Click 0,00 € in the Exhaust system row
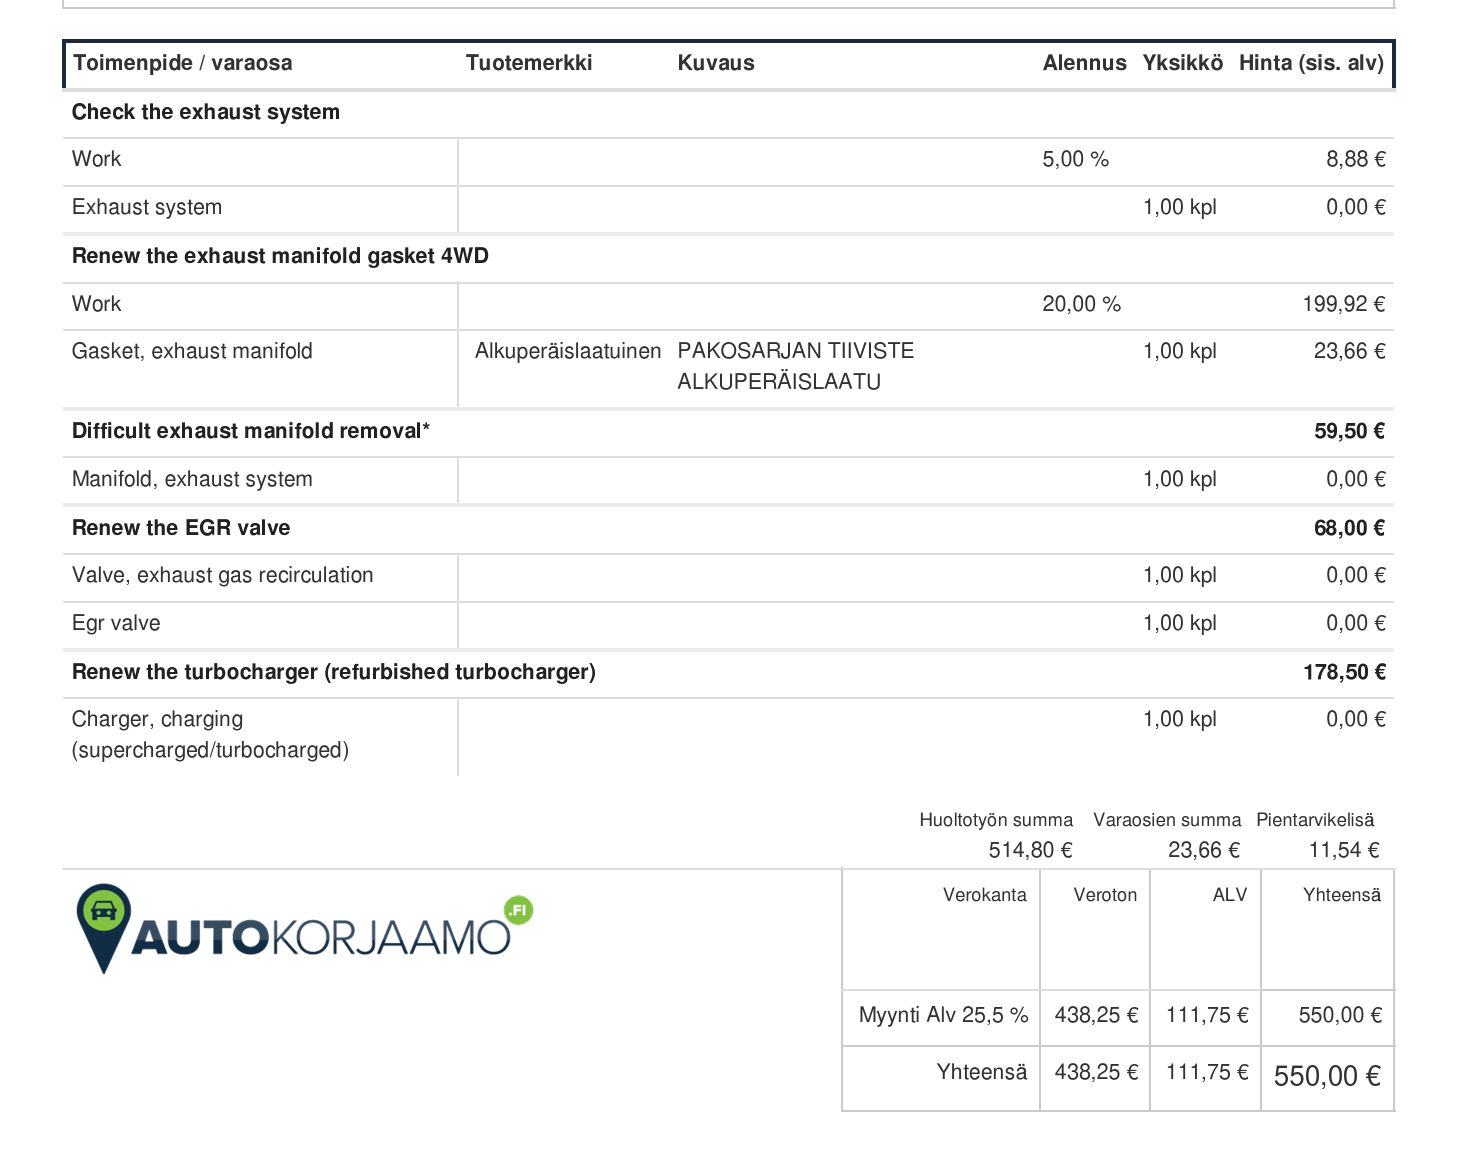The image size is (1474, 1172). 1355,207
